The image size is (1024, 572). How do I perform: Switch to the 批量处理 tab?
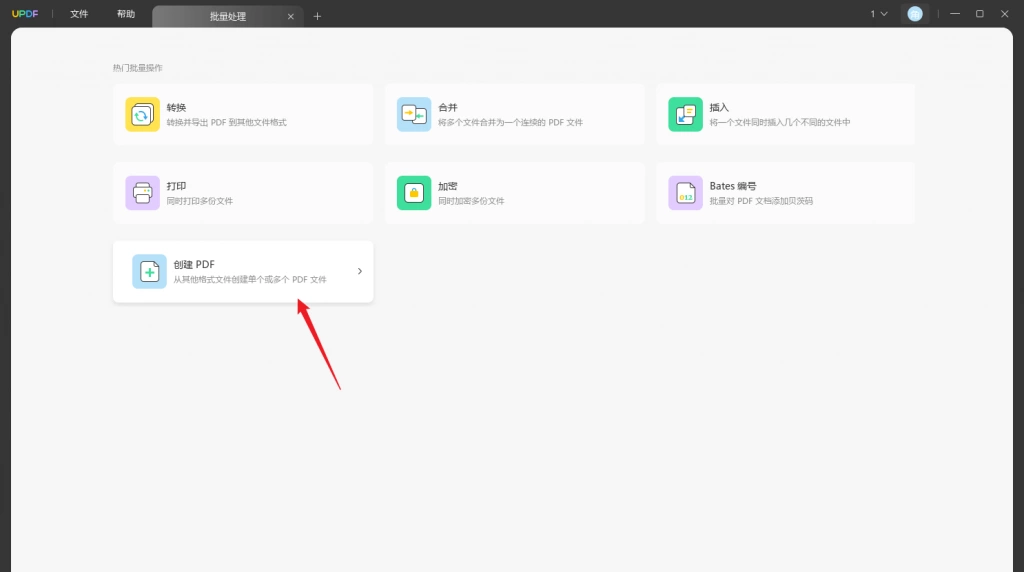227,16
